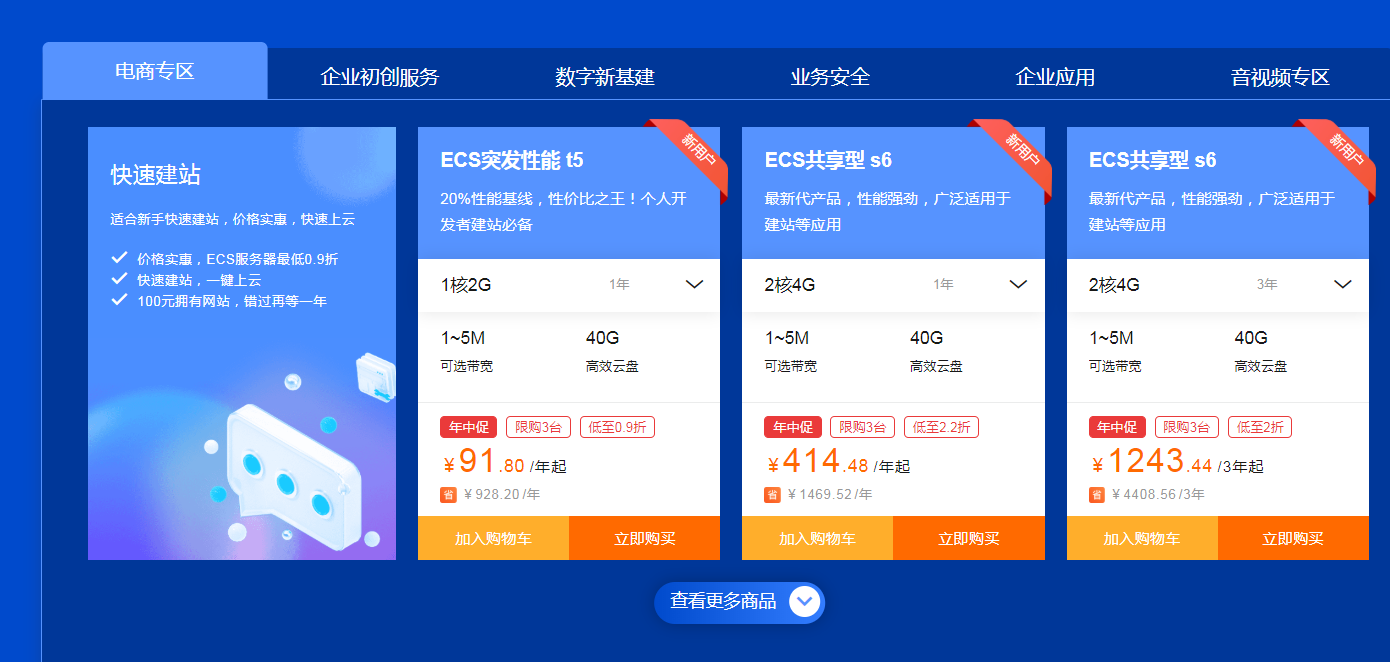Screen dimensions: 1390x662
Task: Click the 低至2.2折 tag
Action: [941, 427]
